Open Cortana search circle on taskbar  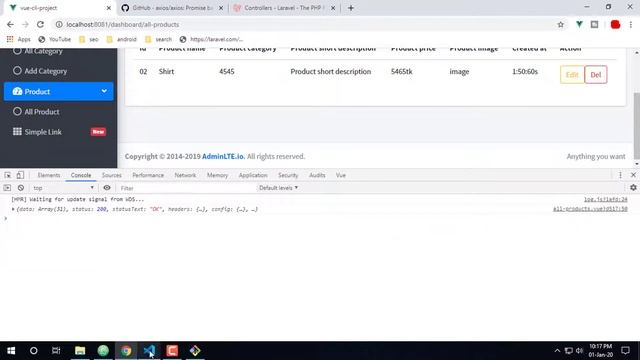click(x=33, y=351)
